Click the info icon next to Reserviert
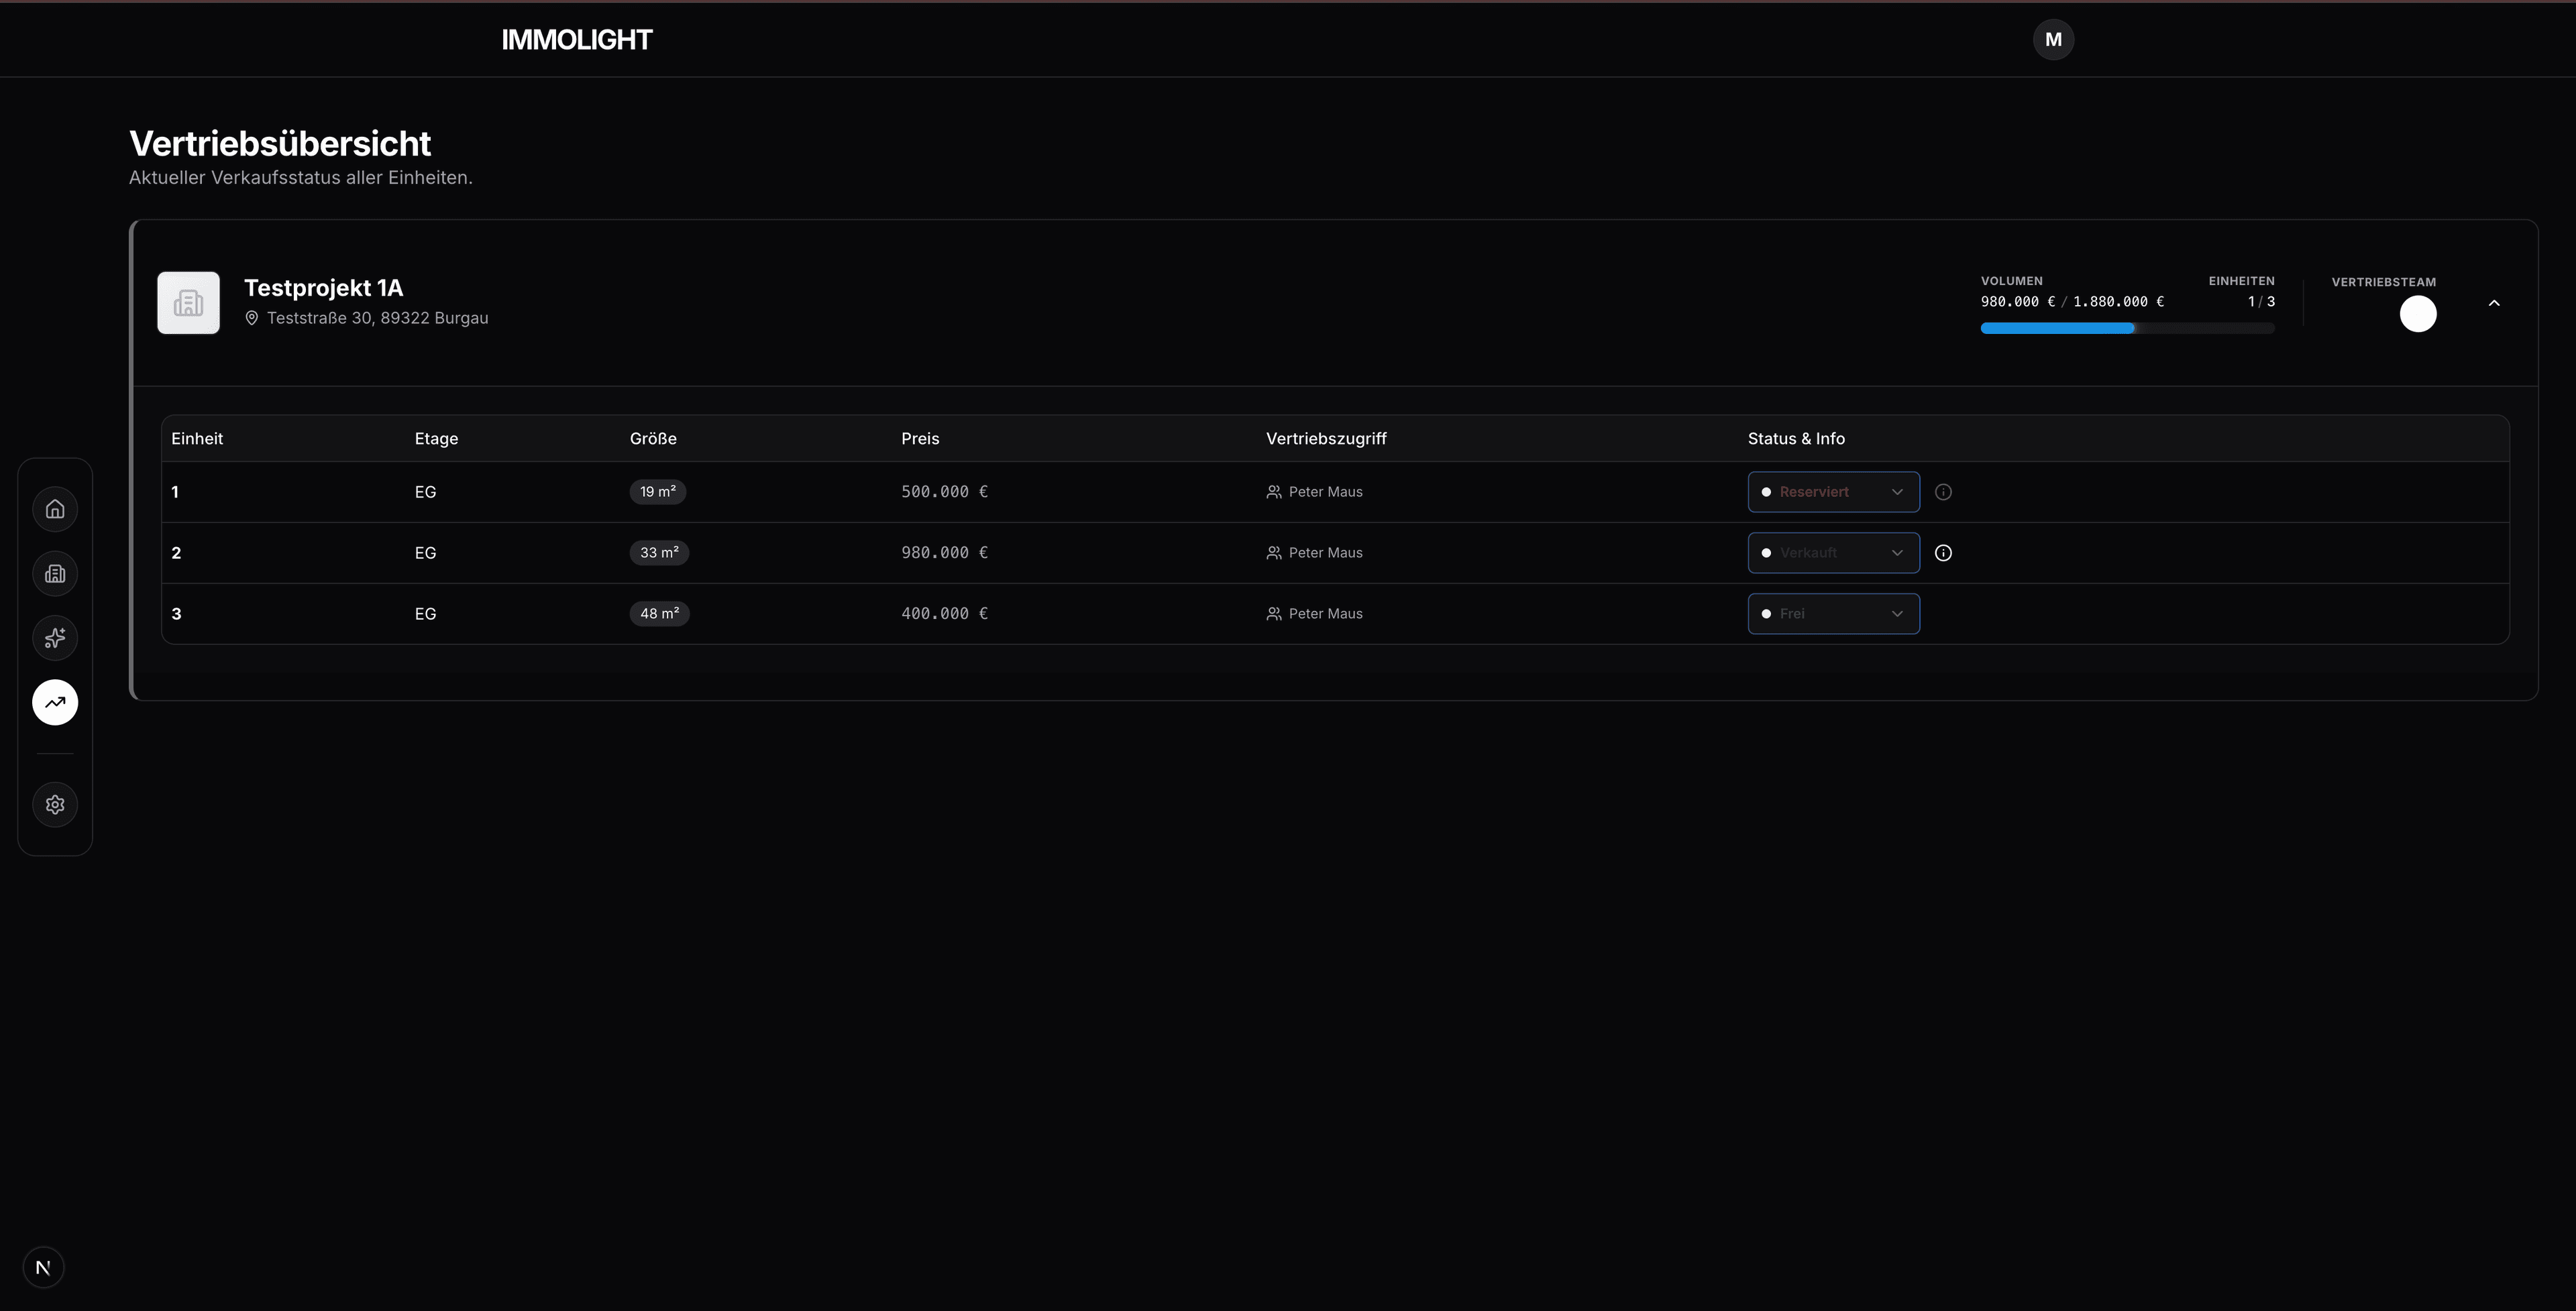Viewport: 2576px width, 1311px height. pos(1943,492)
